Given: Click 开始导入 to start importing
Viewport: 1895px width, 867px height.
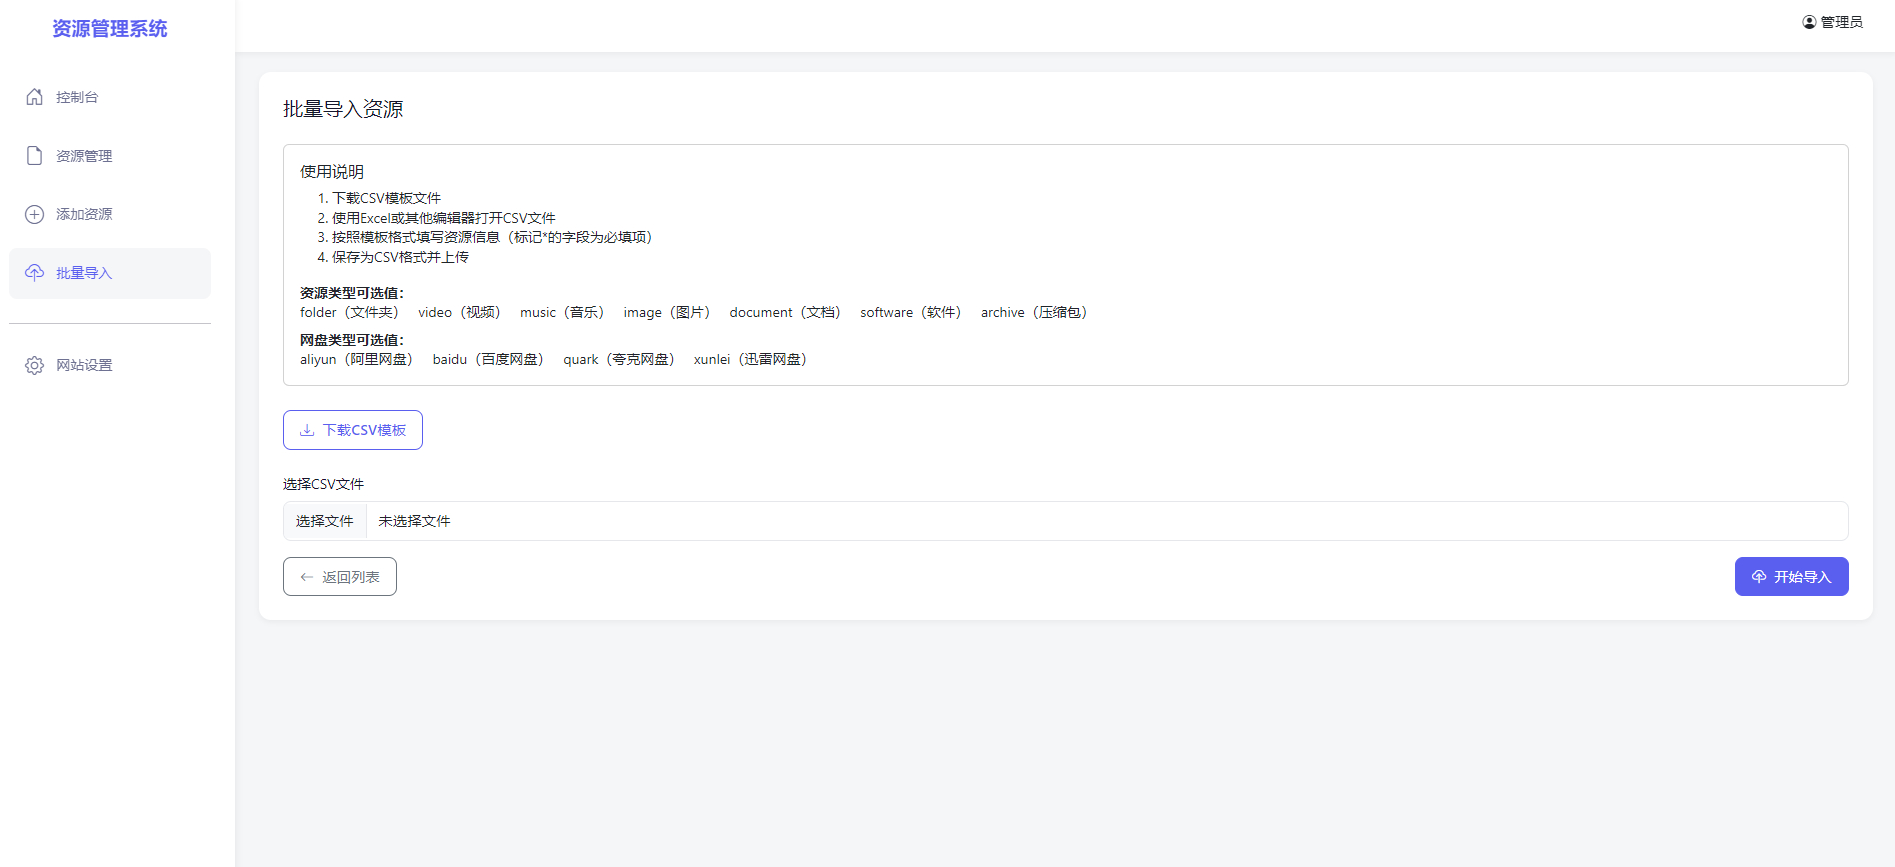Looking at the screenshot, I should point(1791,577).
